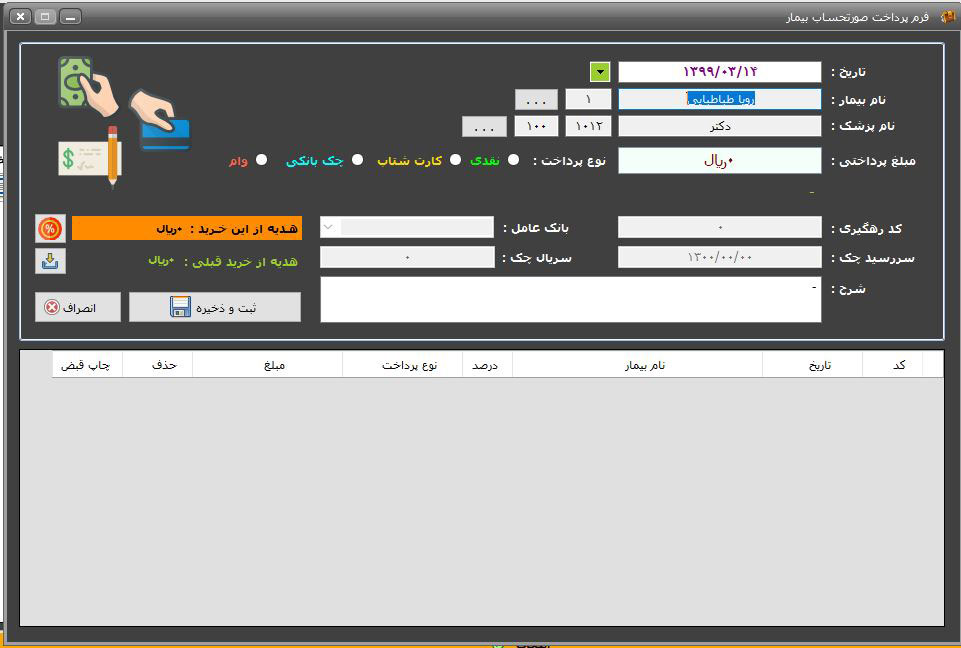Image resolution: width=961 pixels, height=648 pixels.
Task: Click the شرح description text area
Action: click(571, 300)
